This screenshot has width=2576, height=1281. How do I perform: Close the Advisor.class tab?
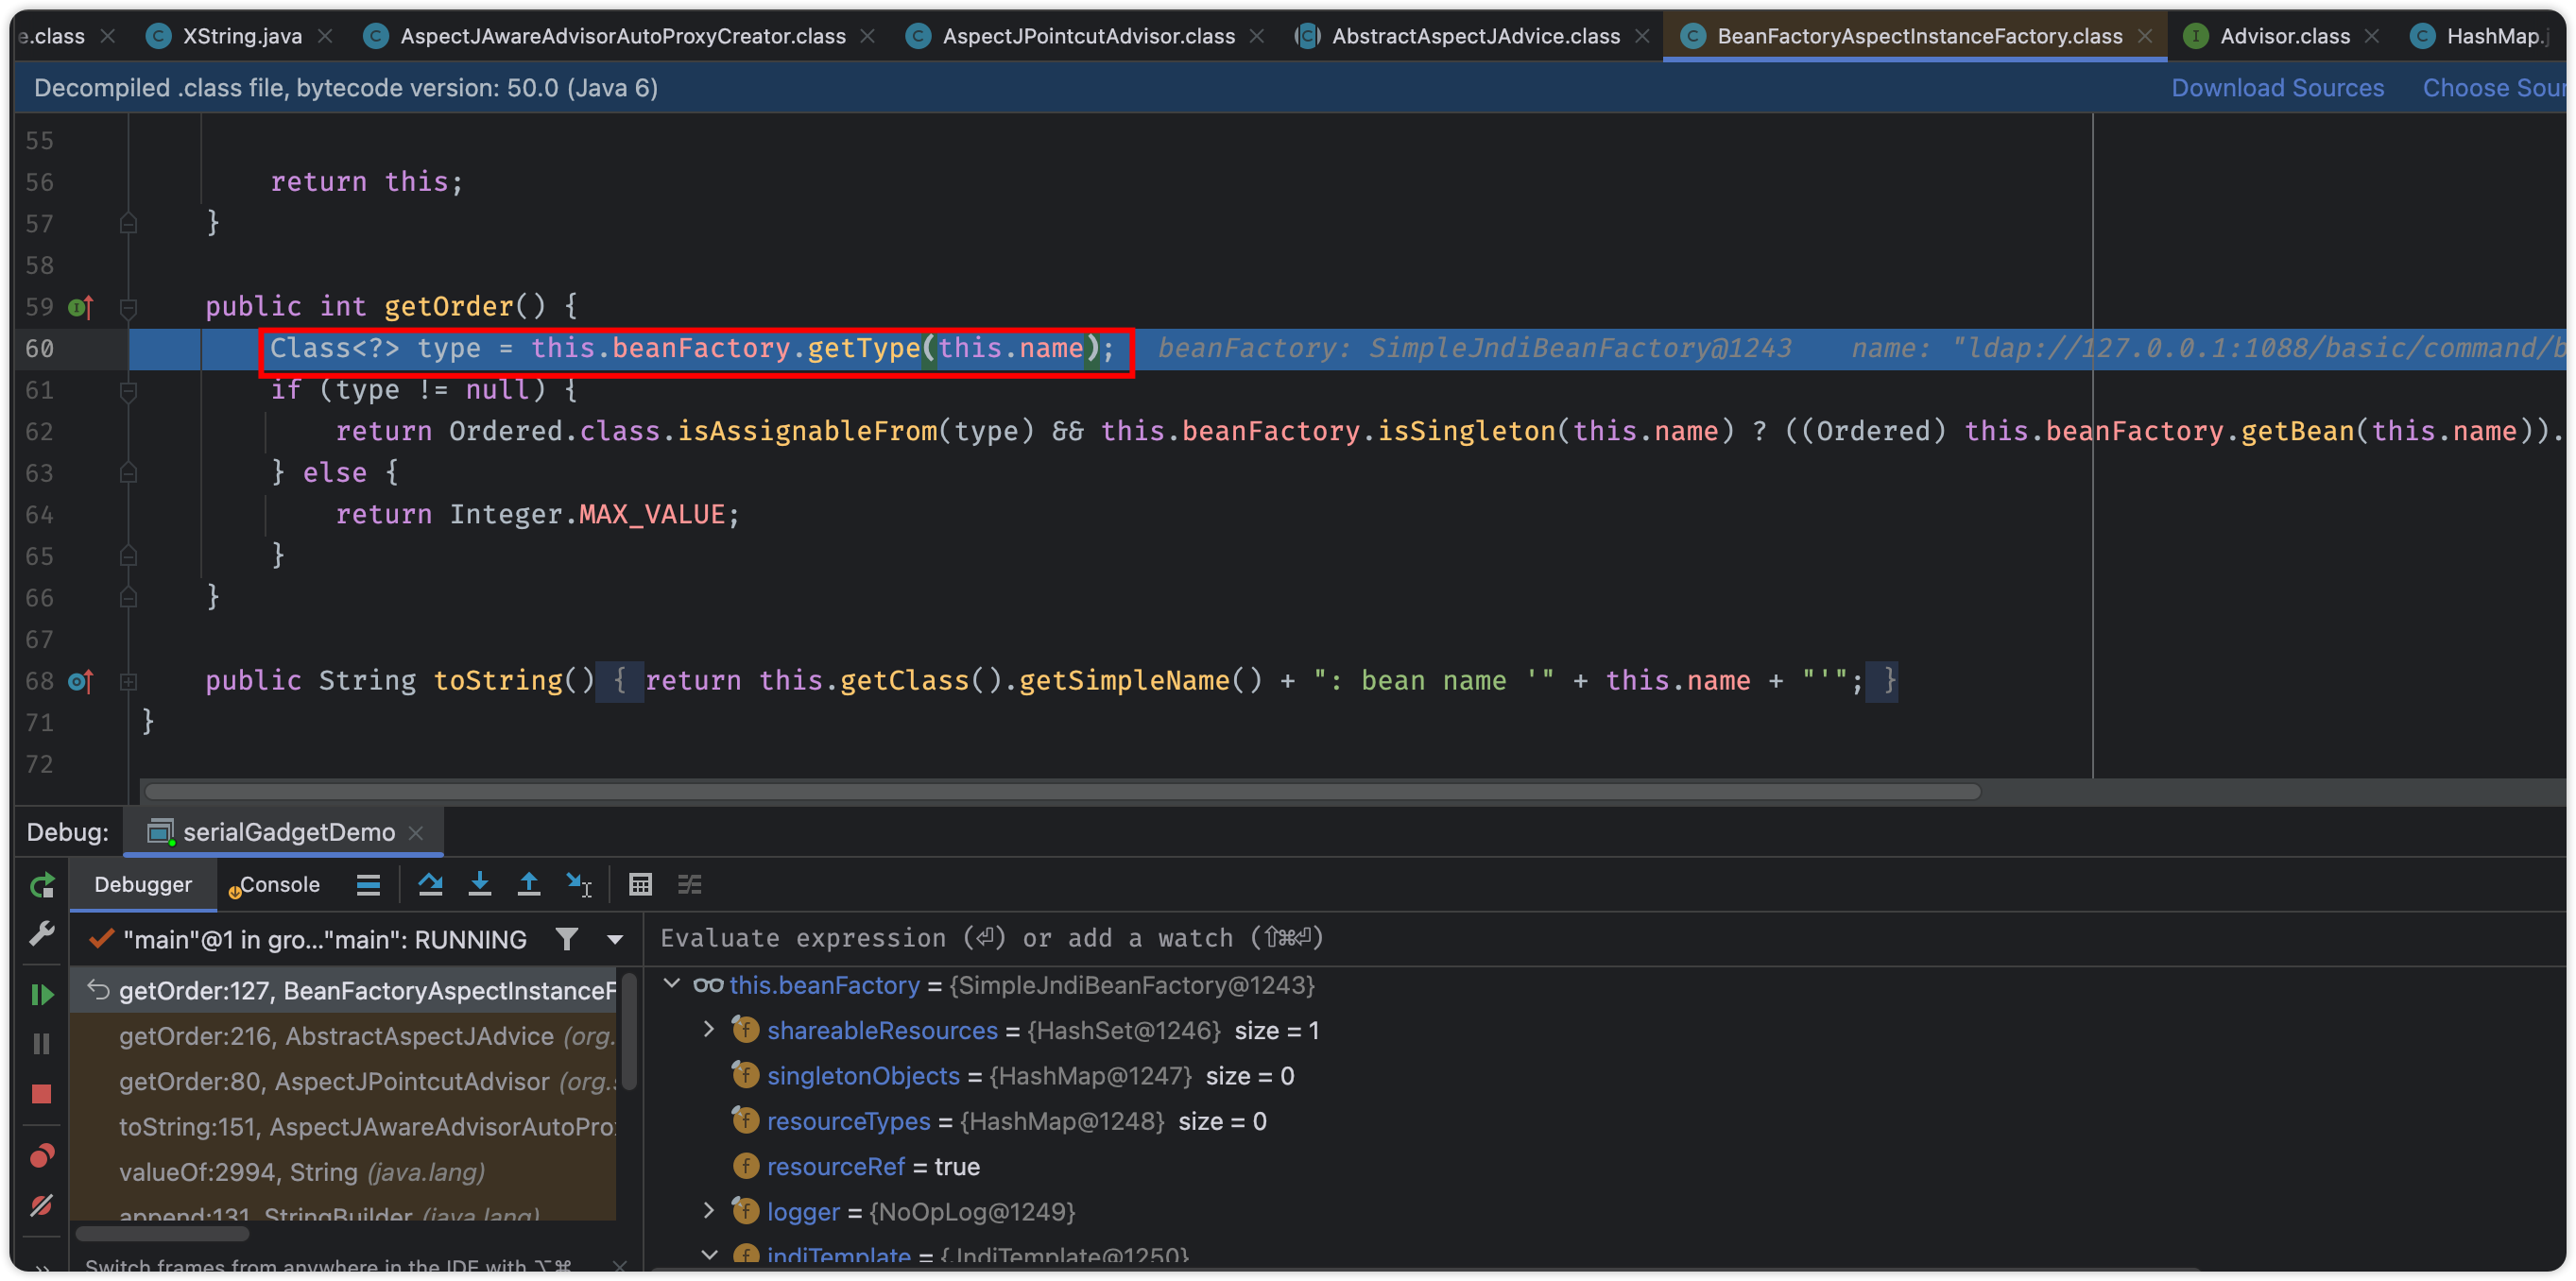pyautogui.click(x=2372, y=36)
